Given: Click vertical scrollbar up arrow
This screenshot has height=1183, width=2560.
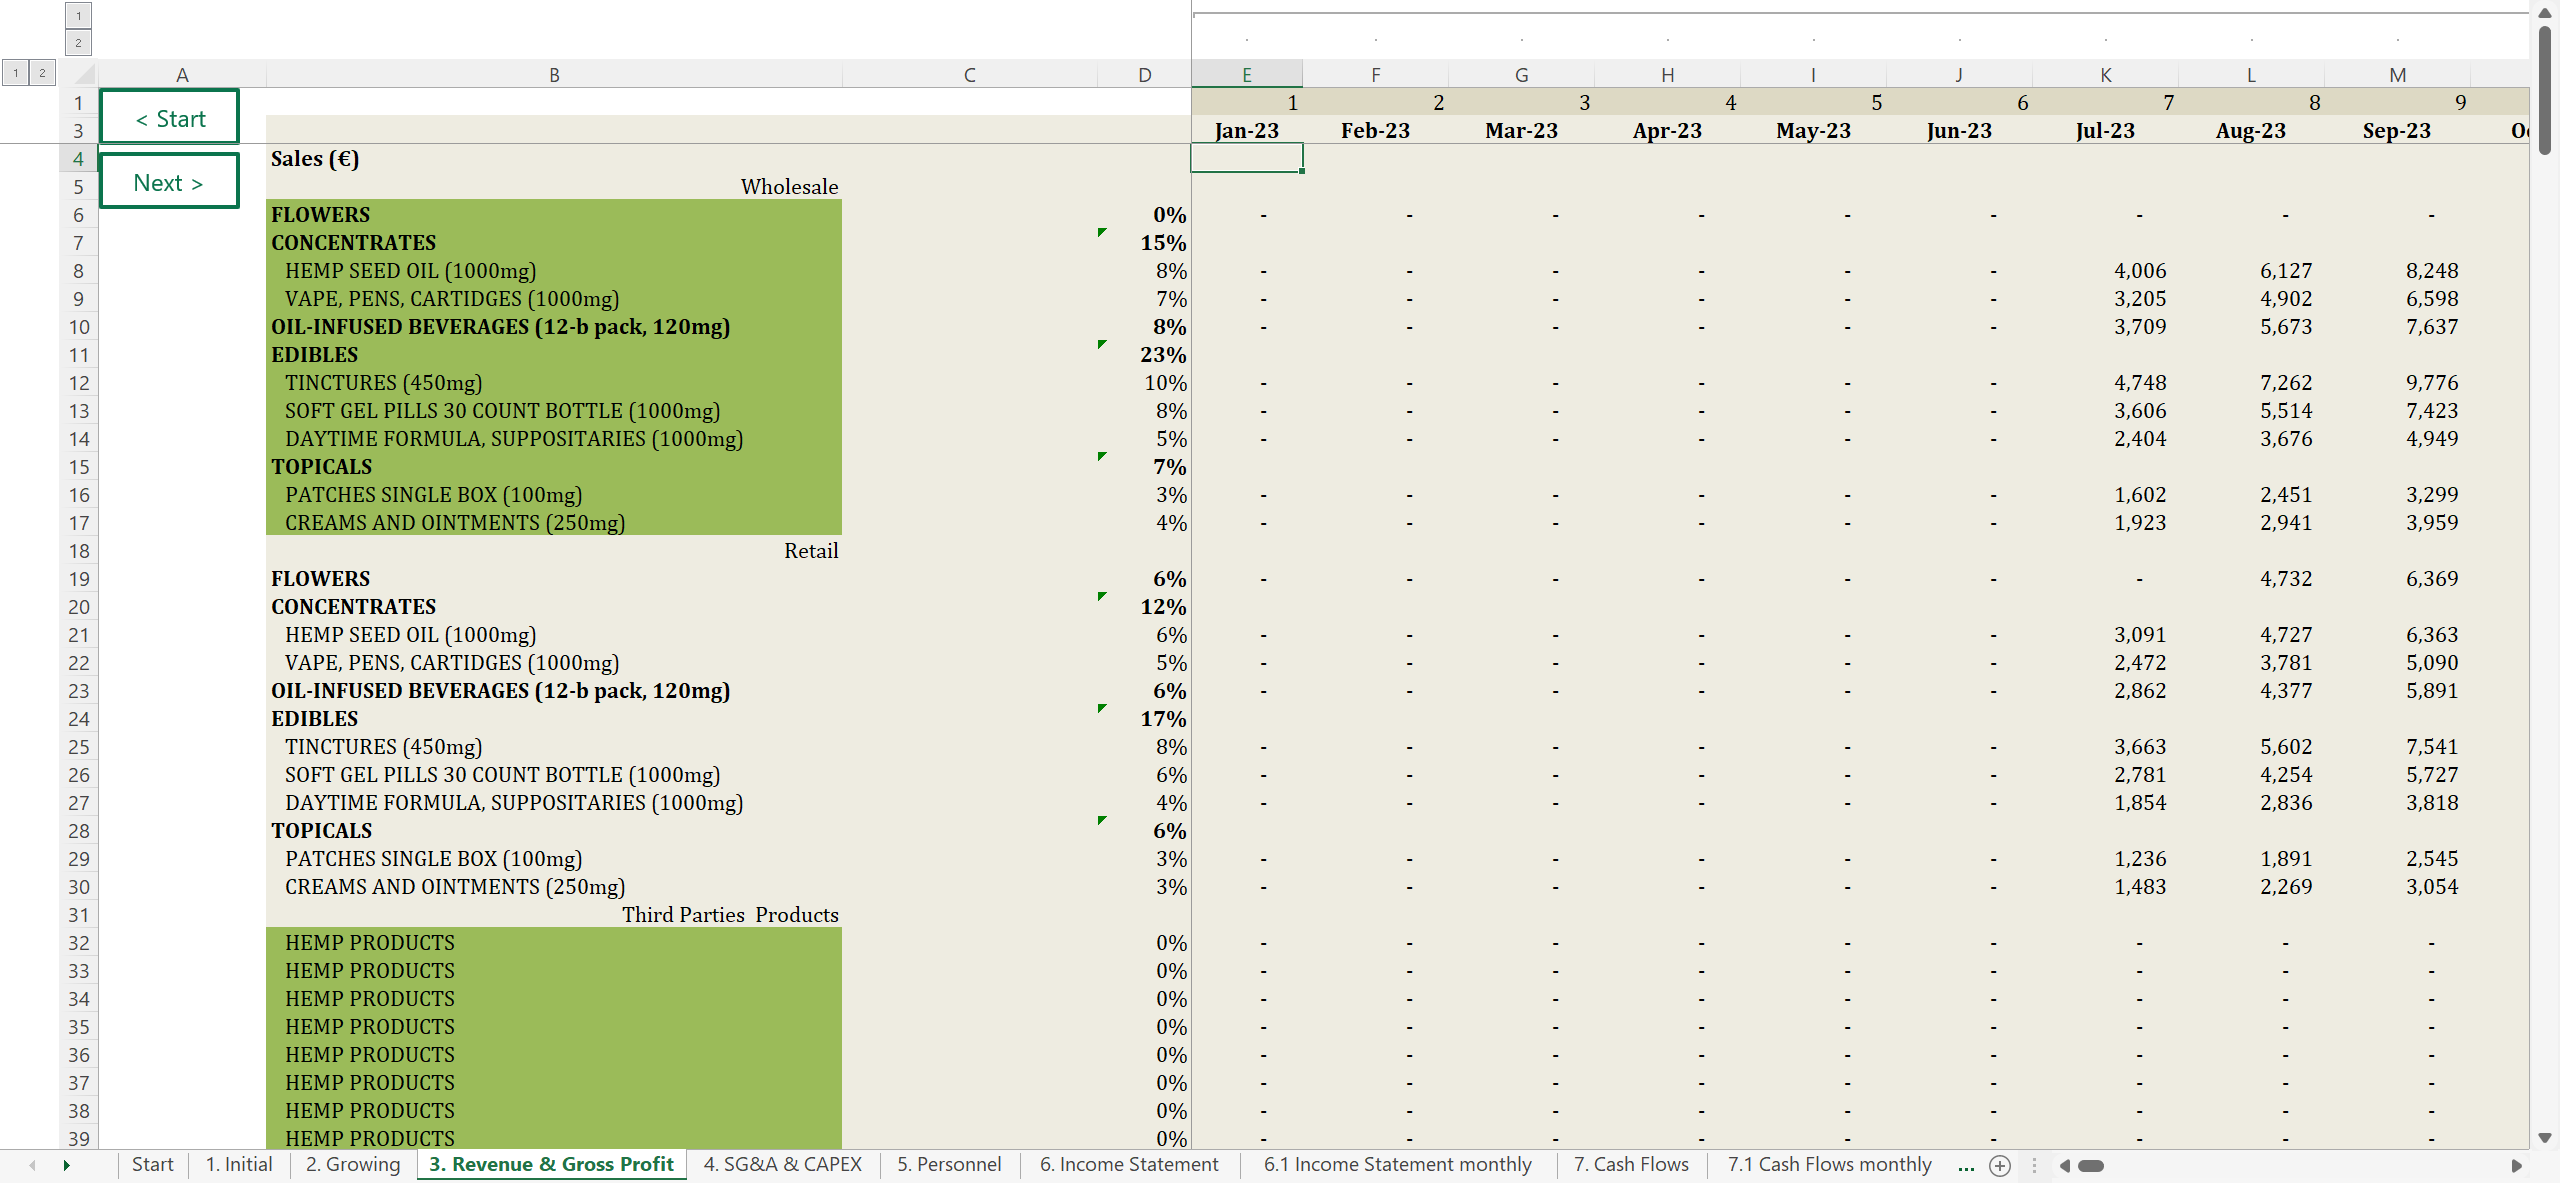Looking at the screenshot, I should point(2544,12).
